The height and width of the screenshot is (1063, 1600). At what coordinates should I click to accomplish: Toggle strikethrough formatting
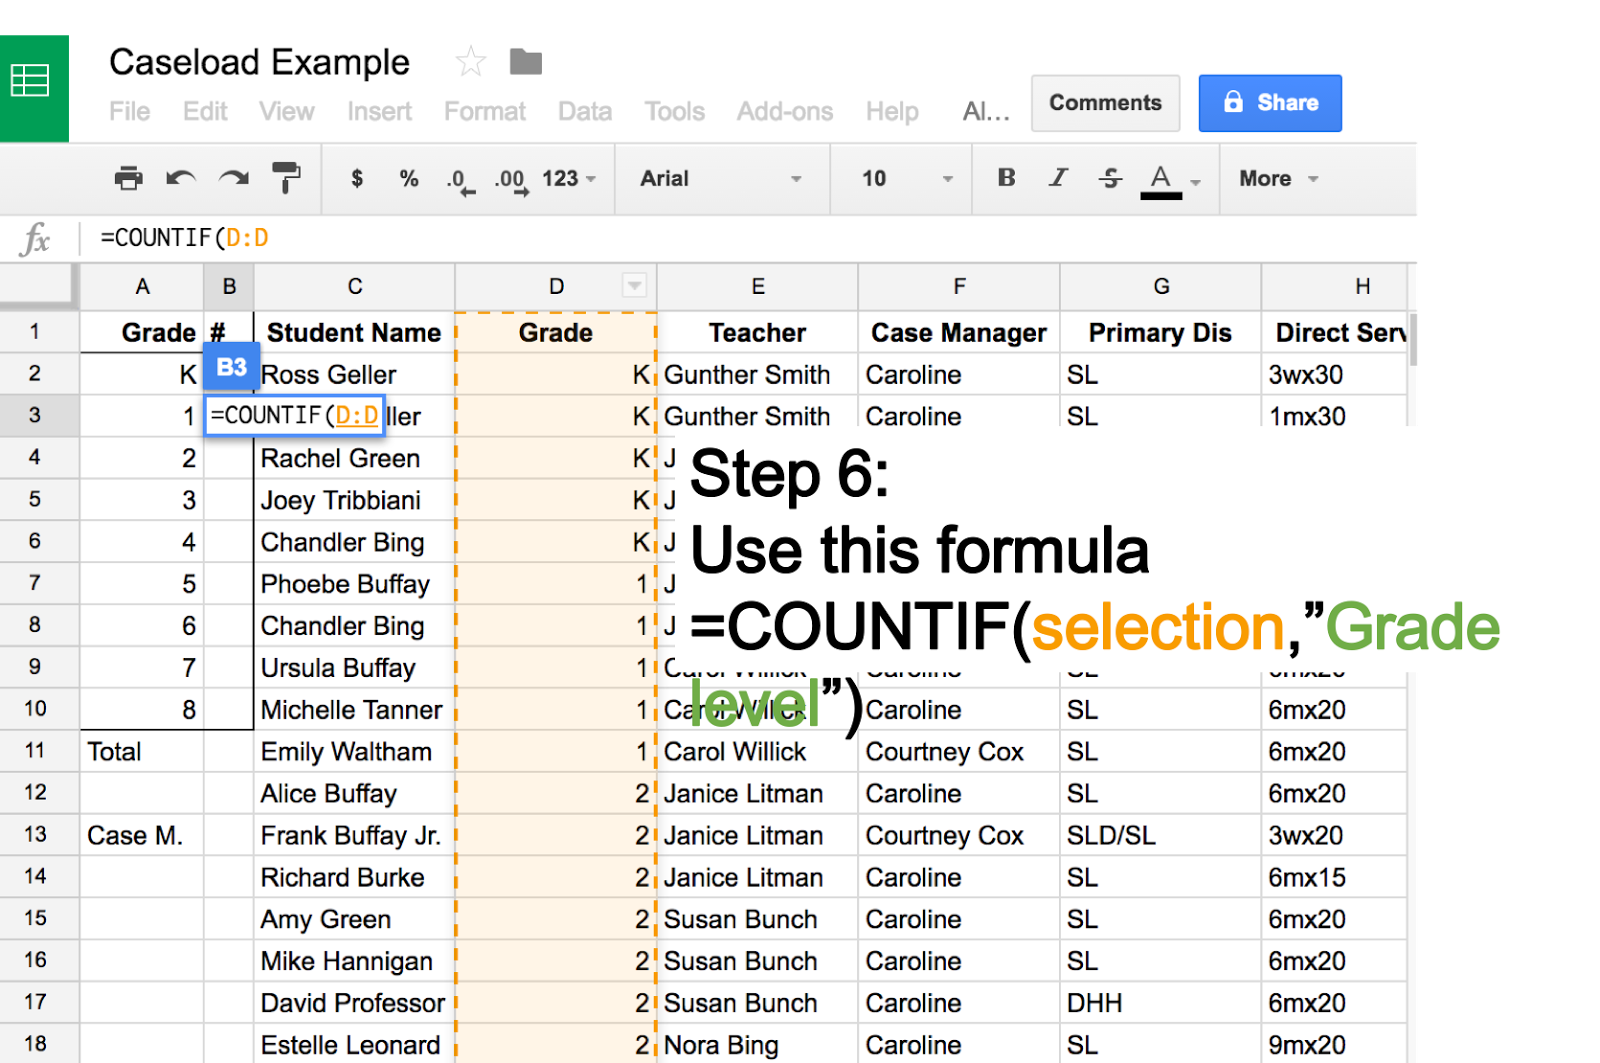pyautogui.click(x=1110, y=178)
